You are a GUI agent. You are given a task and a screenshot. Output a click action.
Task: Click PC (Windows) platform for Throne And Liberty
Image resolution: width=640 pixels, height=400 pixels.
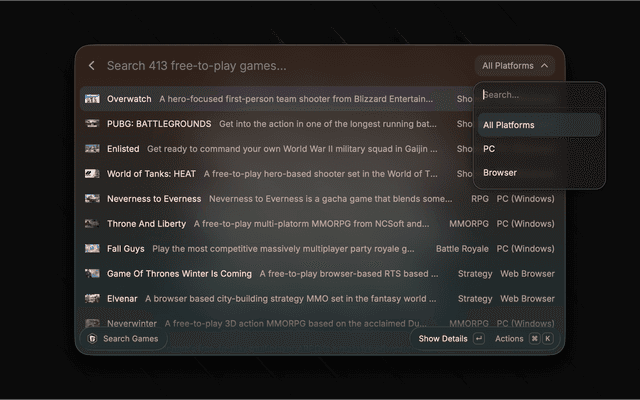525,223
